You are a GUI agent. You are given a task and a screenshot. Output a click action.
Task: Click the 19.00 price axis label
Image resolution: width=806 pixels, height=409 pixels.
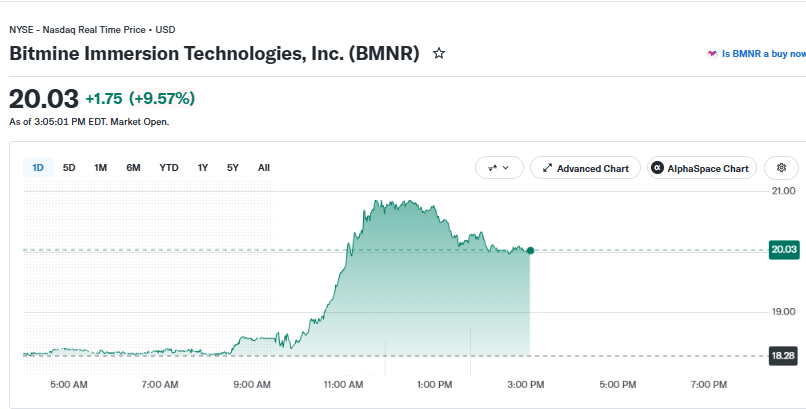coord(783,312)
